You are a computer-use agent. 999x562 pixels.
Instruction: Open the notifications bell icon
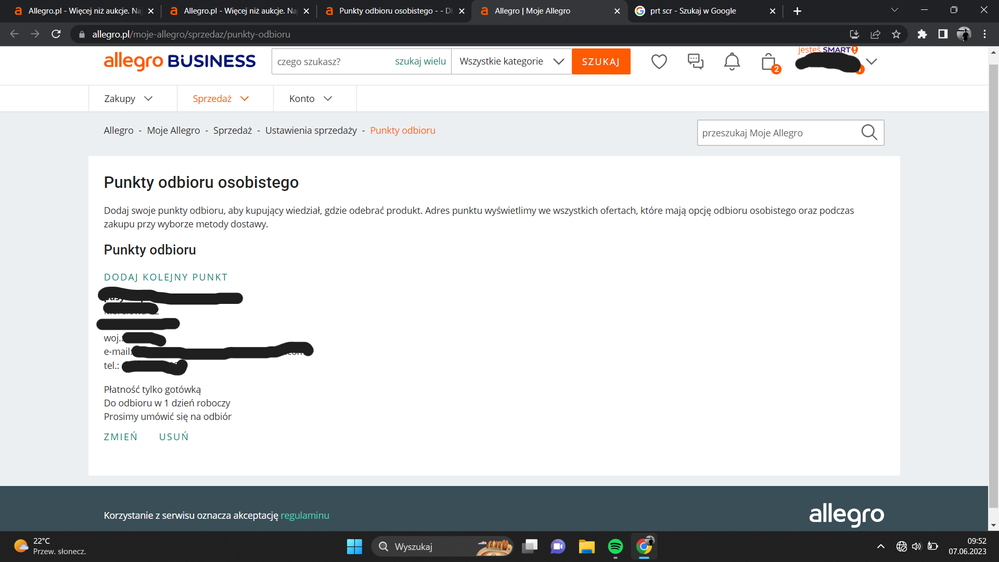(x=732, y=62)
